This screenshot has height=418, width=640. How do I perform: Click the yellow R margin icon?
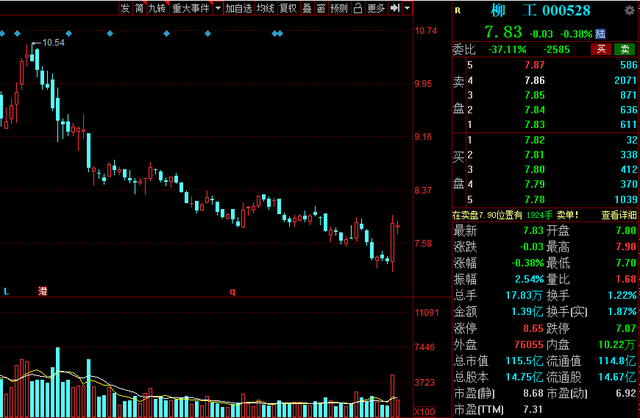point(458,11)
